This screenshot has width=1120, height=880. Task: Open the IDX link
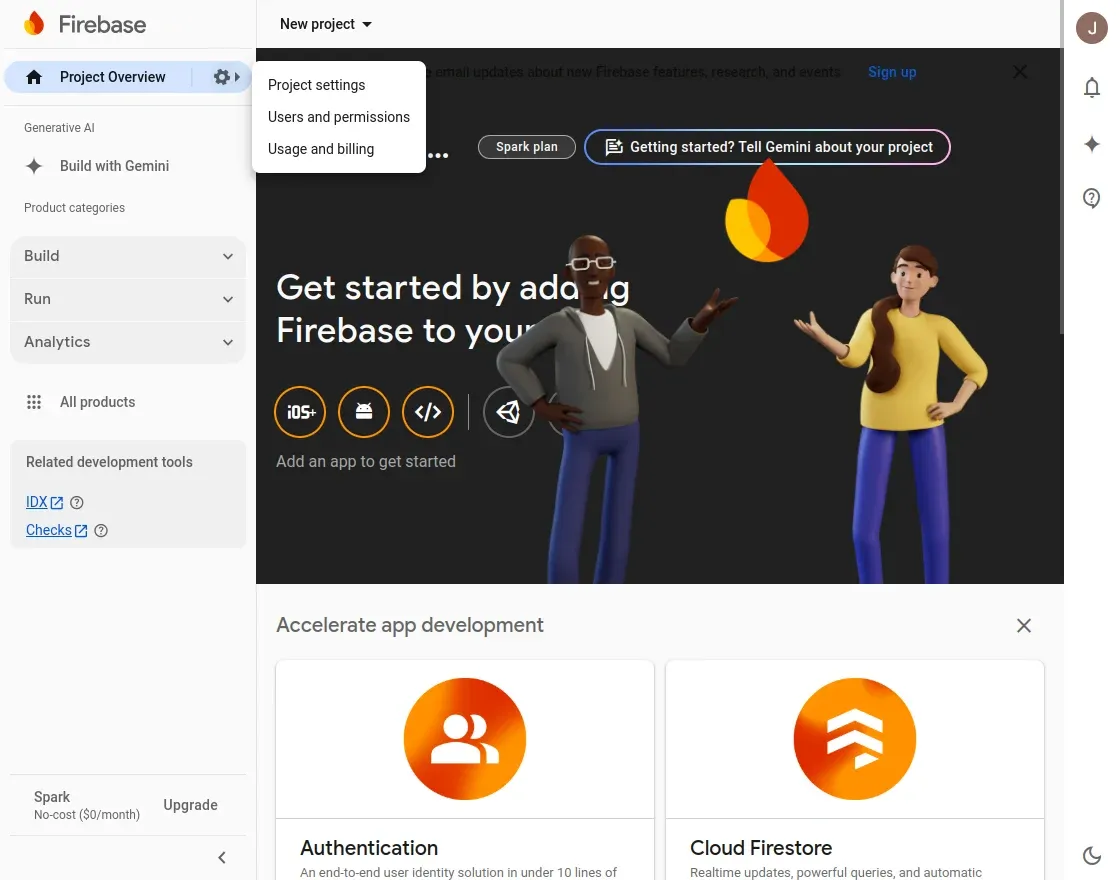click(44, 502)
